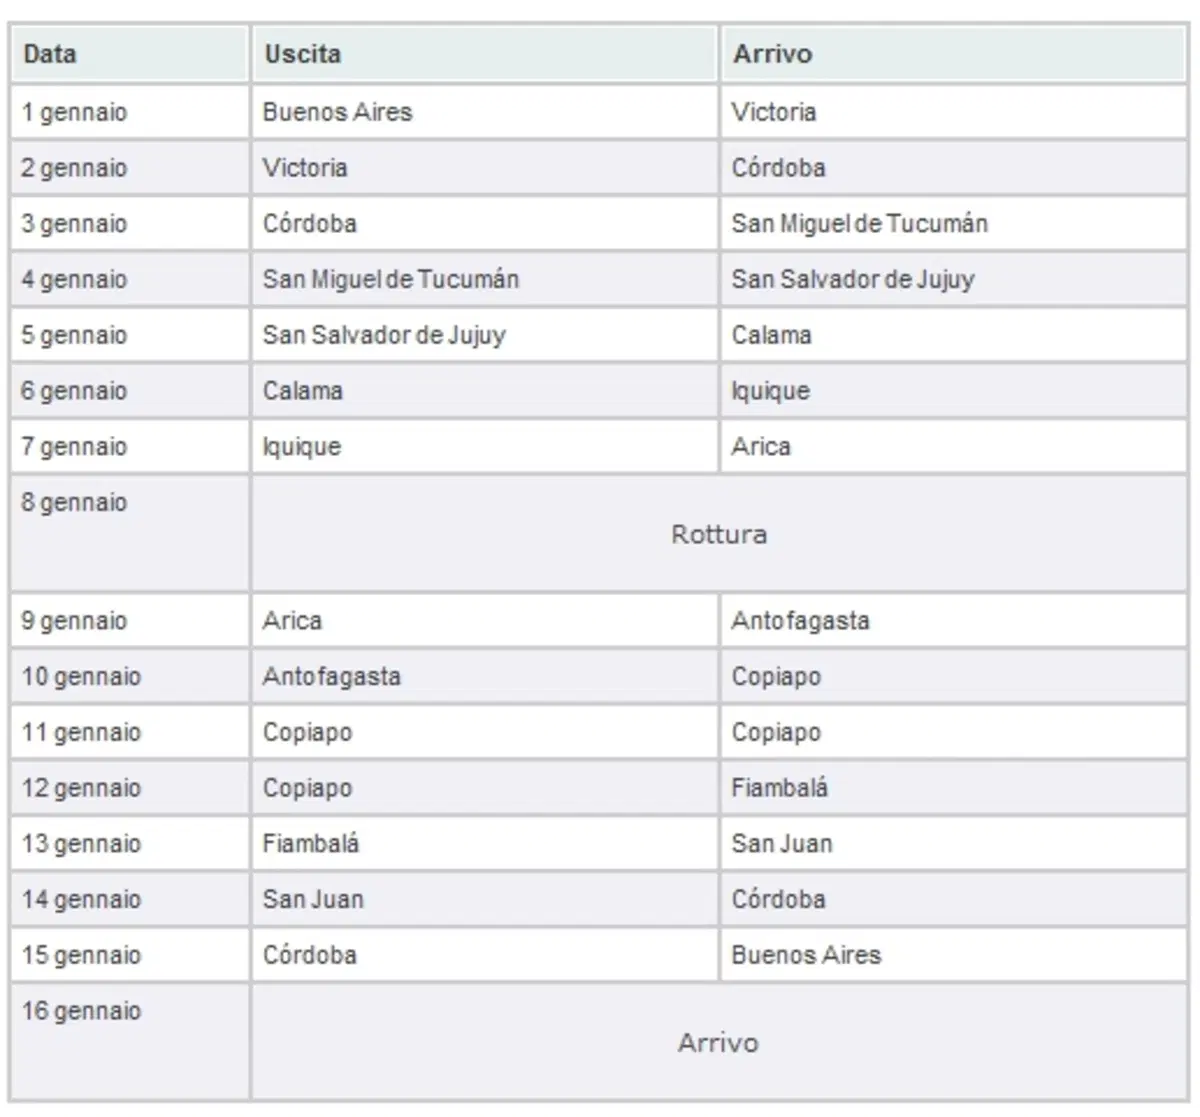Viewport: 1200px width, 1117px height.
Task: Click San Salvador de Jujuy departure cell
Action: (x=485, y=335)
